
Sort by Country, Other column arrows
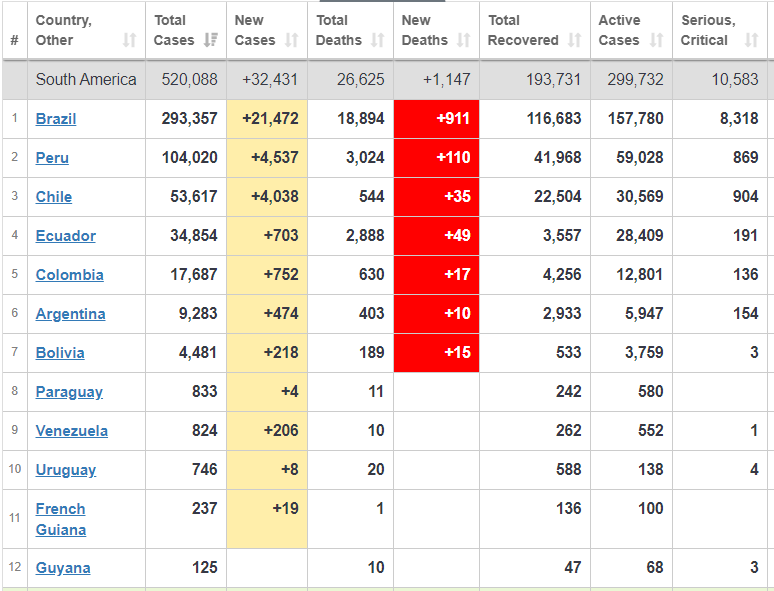pos(129,40)
